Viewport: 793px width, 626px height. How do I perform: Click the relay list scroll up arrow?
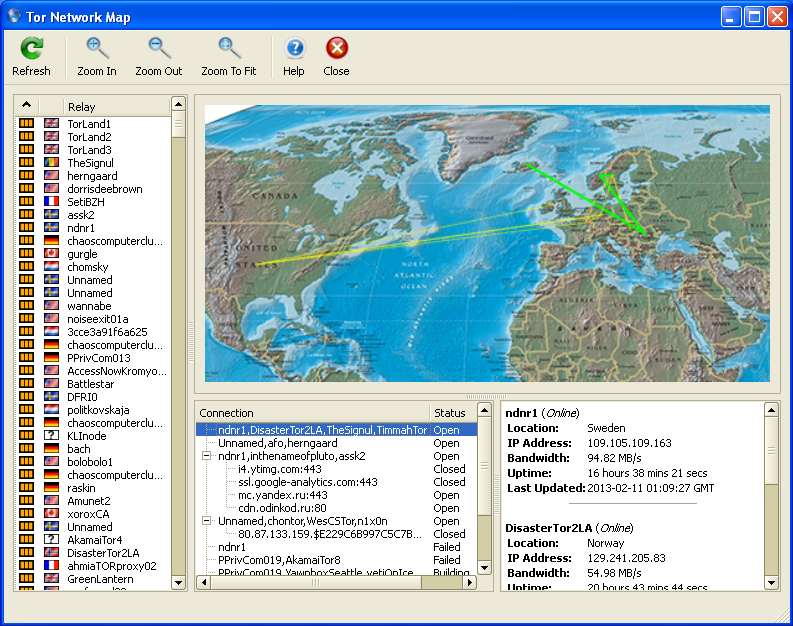pyautogui.click(x=179, y=104)
